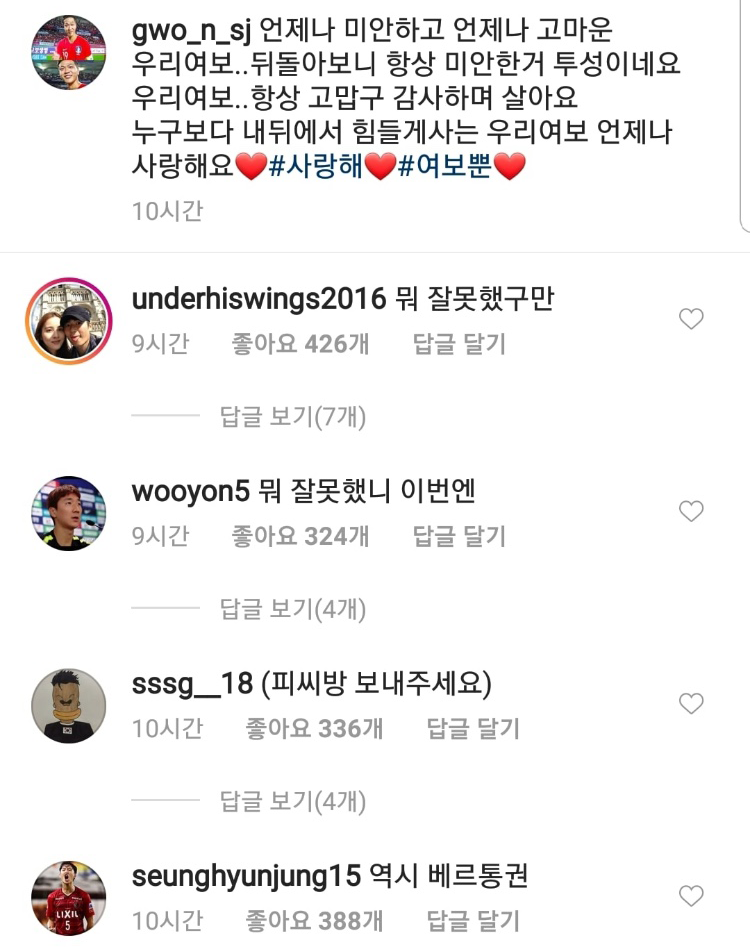Expand 답글 보기(4개) under wooyon5 comment
Viewport: 750px width, 947px height.
click(x=293, y=609)
